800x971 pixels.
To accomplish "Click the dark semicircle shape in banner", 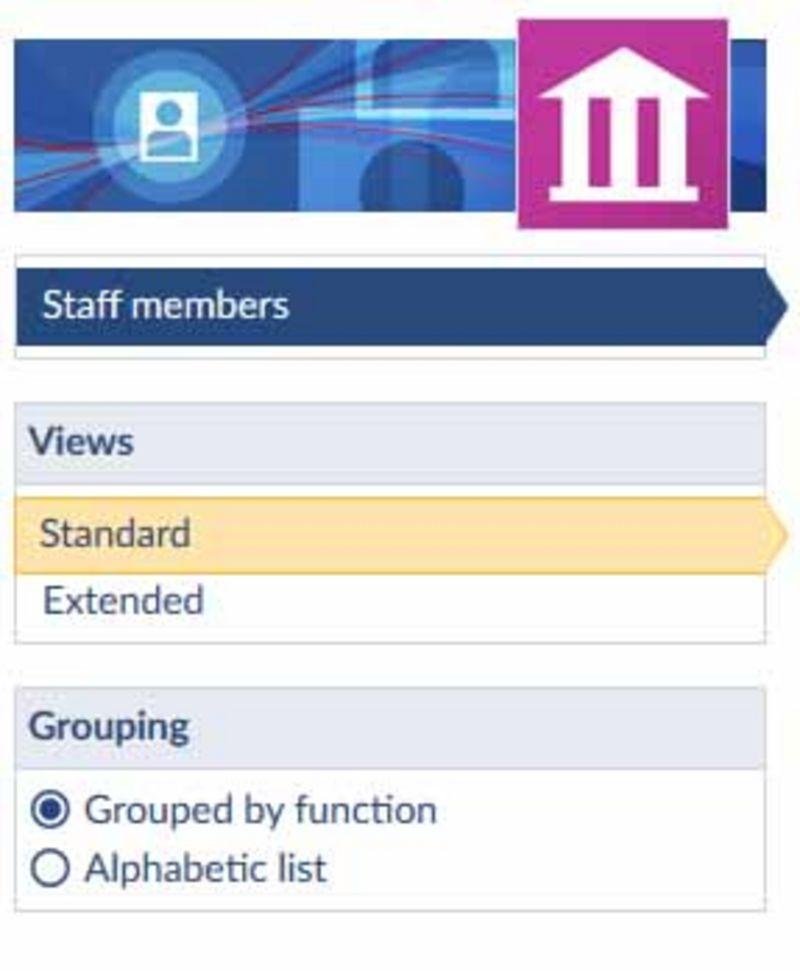I will point(412,178).
